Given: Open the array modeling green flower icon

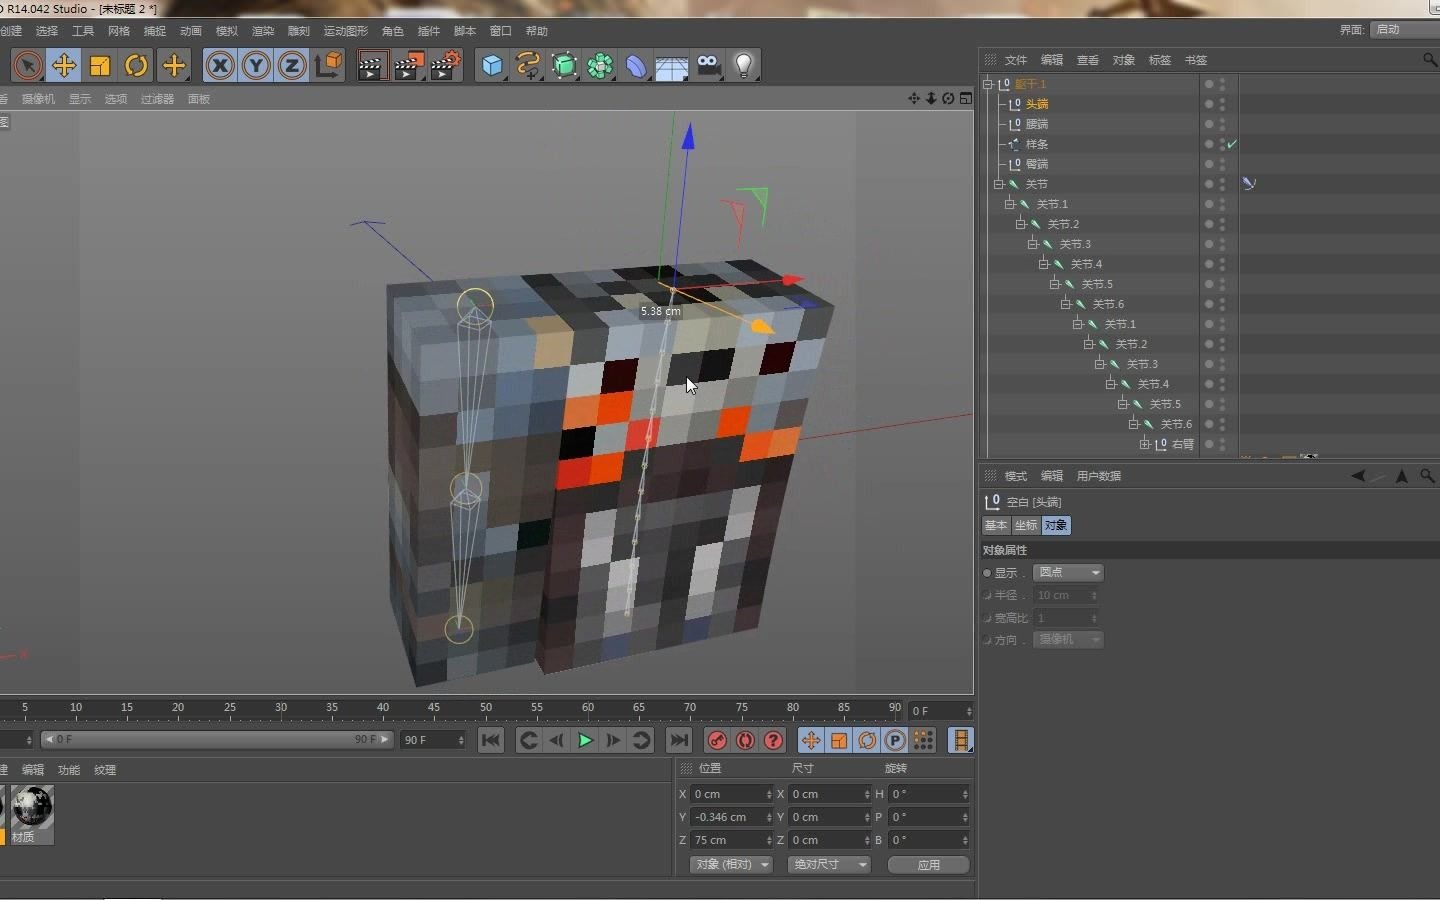Looking at the screenshot, I should [x=600, y=66].
